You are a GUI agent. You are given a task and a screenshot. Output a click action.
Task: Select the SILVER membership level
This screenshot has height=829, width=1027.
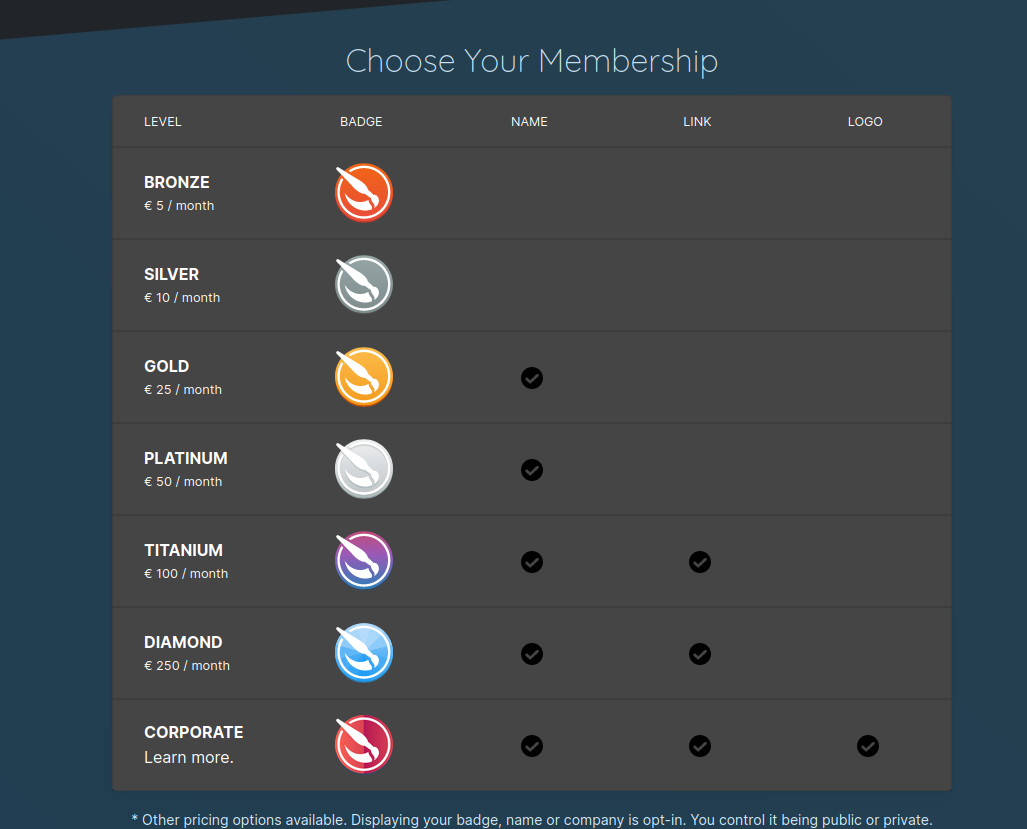172,274
